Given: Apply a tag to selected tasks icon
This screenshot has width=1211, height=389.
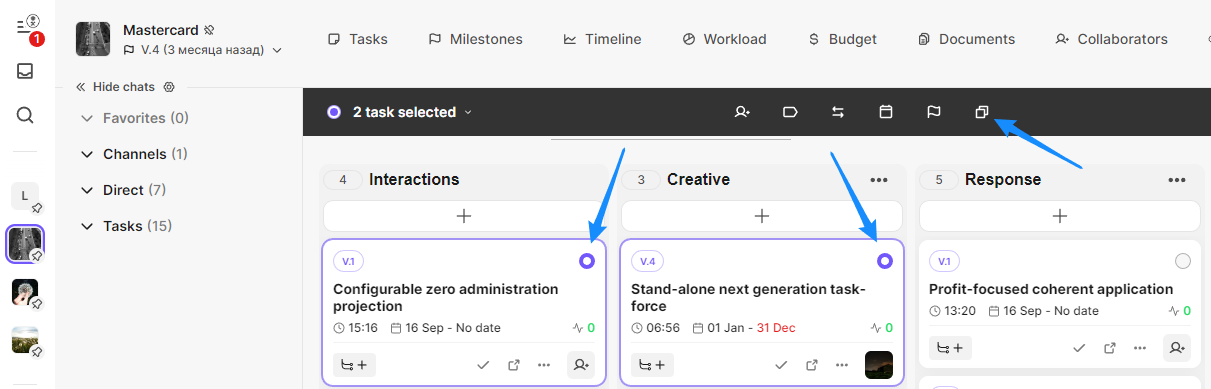Looking at the screenshot, I should (790, 112).
